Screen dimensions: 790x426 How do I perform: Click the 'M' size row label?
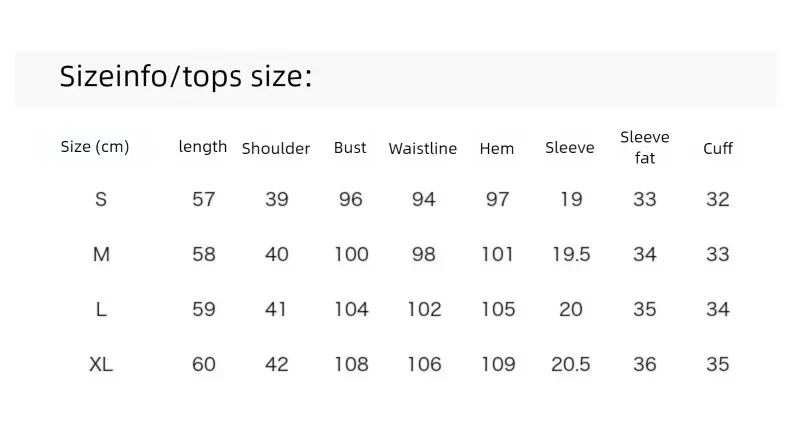[x=101, y=254]
